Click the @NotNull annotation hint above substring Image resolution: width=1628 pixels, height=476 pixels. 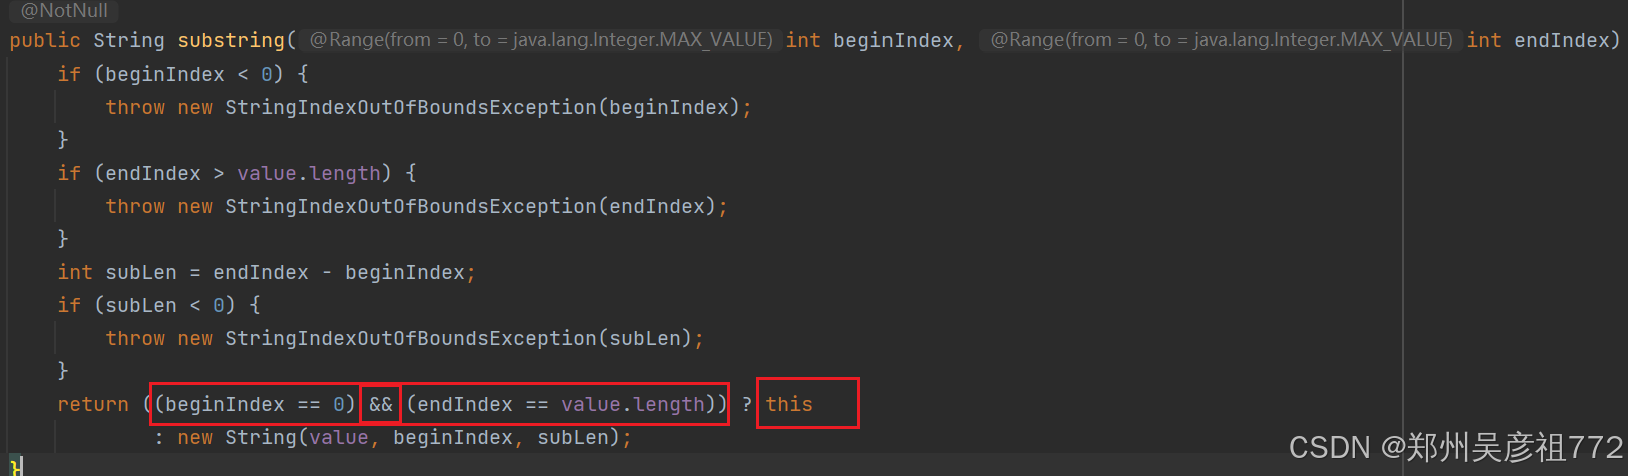click(64, 11)
